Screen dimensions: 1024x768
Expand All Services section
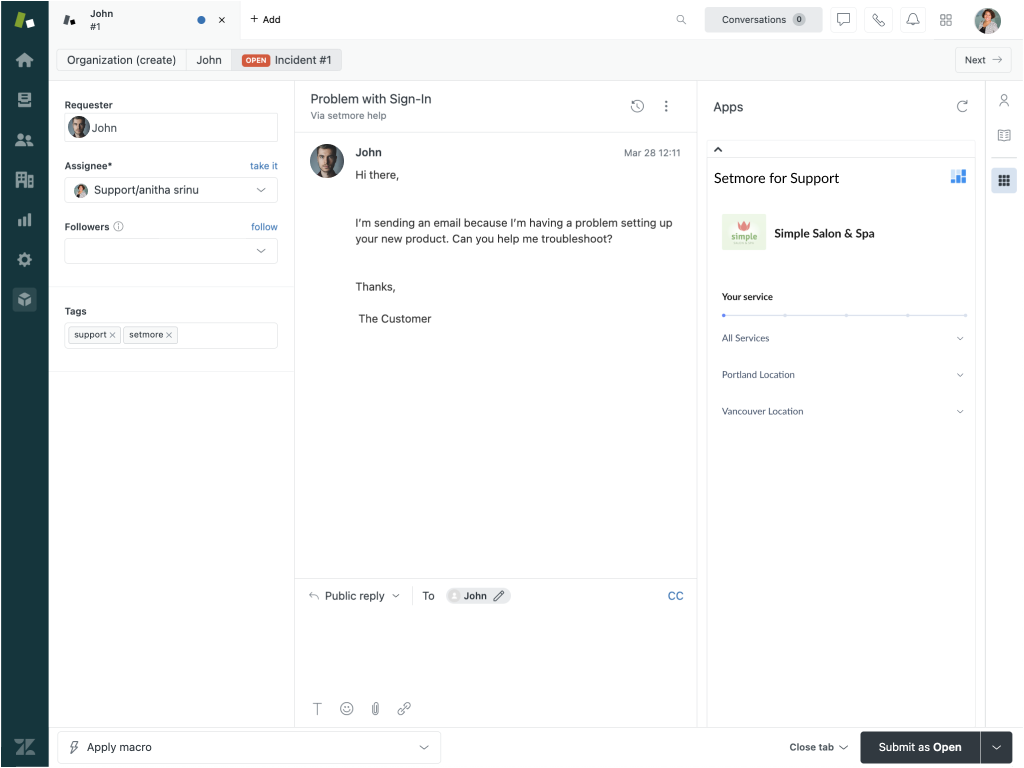click(x=842, y=338)
